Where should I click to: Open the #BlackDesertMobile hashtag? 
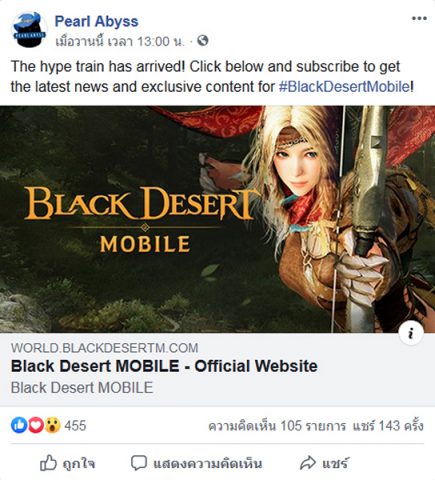(344, 87)
